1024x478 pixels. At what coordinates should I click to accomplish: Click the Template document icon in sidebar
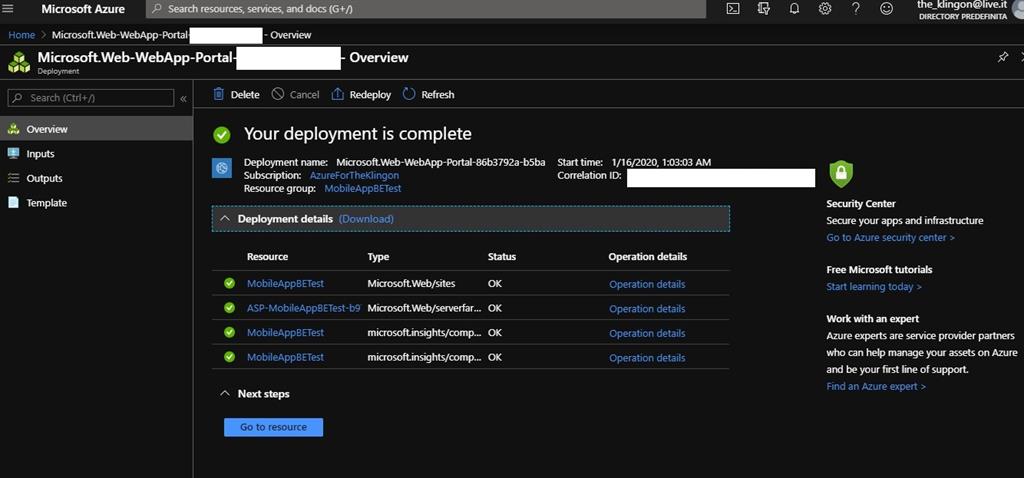tap(13, 202)
